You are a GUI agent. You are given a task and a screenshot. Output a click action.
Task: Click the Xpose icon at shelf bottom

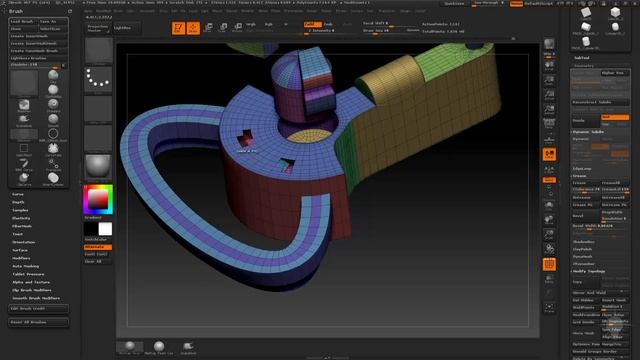[549, 308]
